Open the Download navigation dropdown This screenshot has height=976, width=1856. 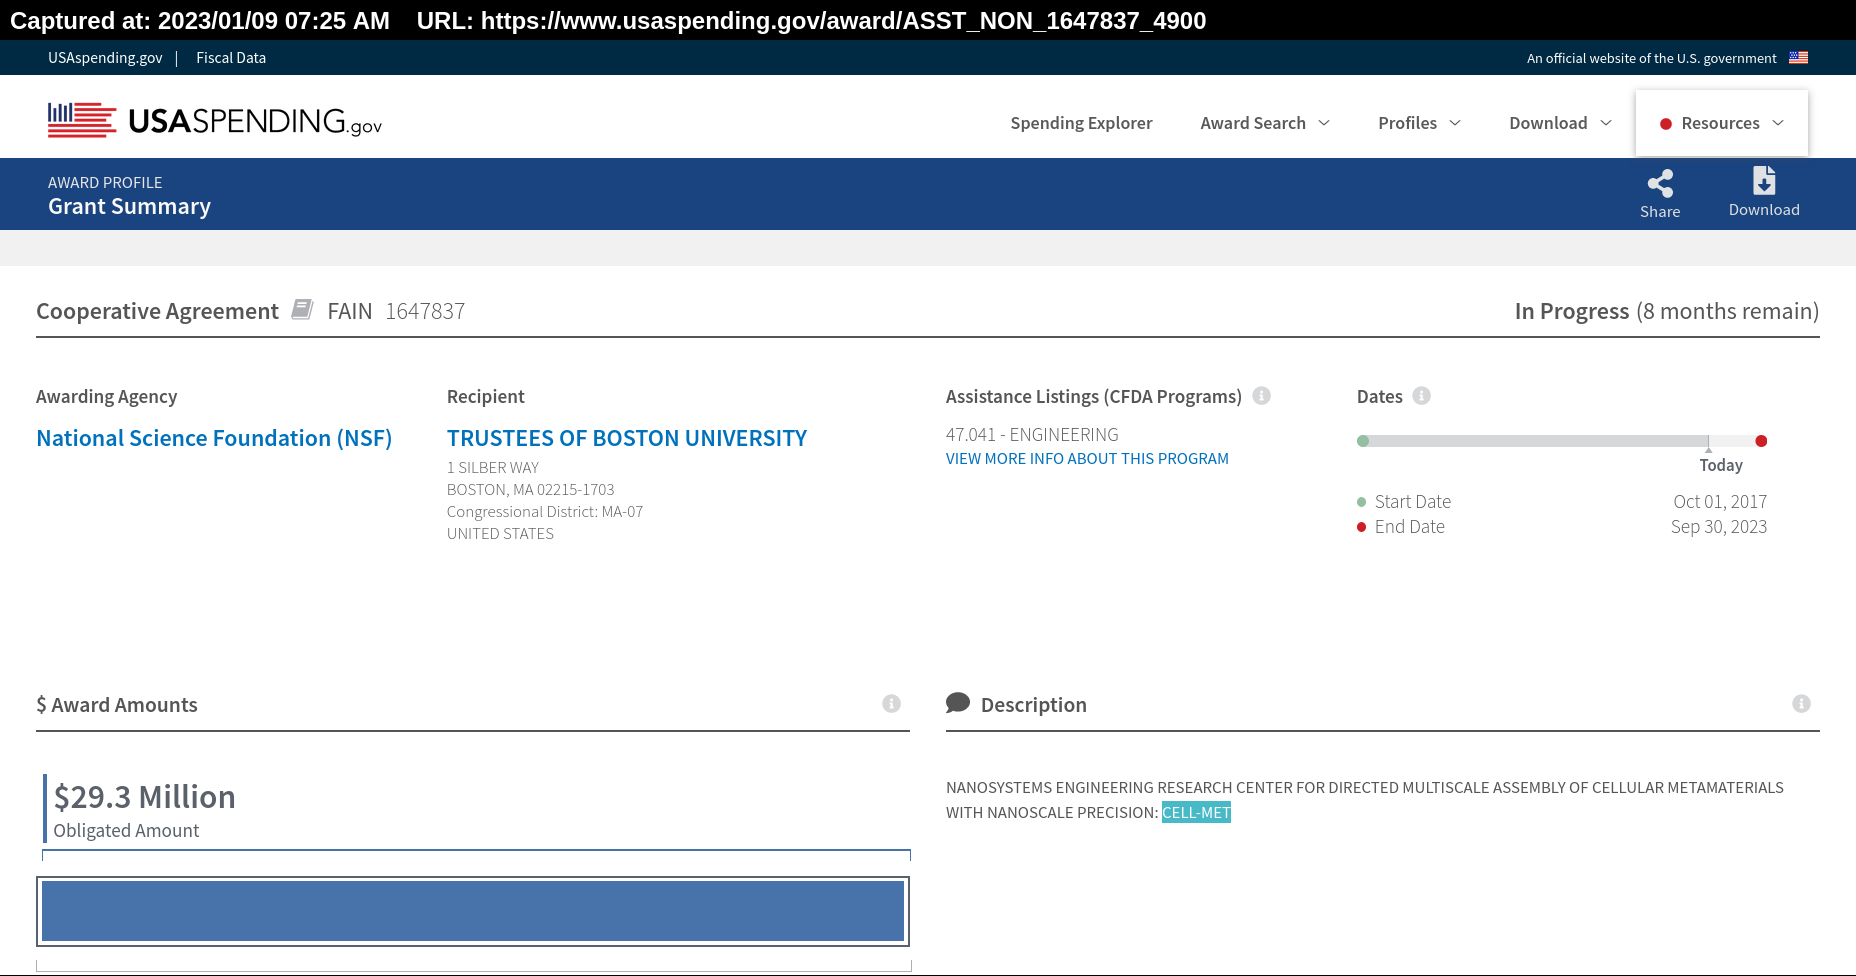pyautogui.click(x=1560, y=123)
